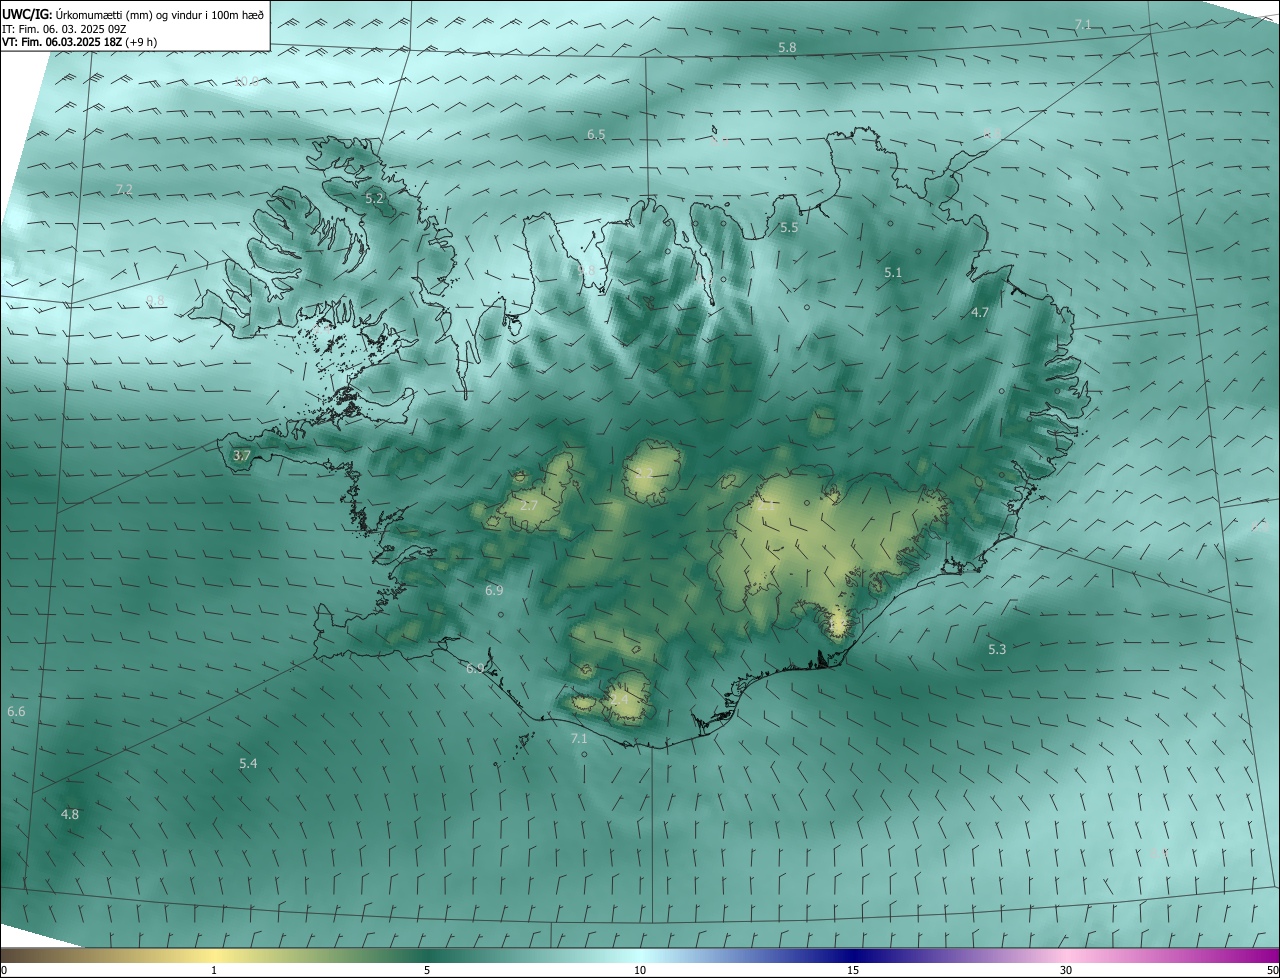The width and height of the screenshot is (1280, 978).
Task: Click the colorbar tick labeled 0
Action: point(4,970)
